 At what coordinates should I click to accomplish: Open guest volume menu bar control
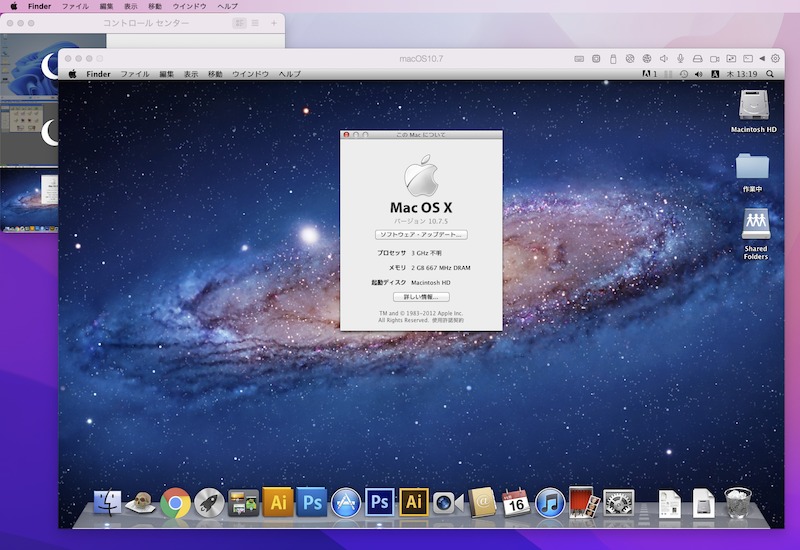697,74
